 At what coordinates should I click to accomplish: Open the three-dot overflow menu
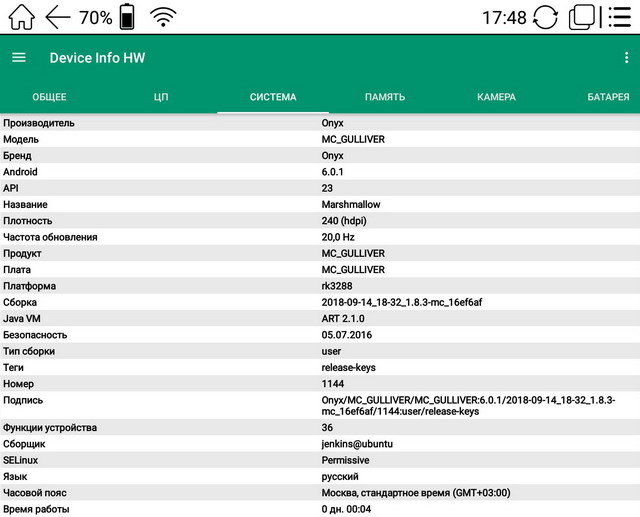point(627,58)
